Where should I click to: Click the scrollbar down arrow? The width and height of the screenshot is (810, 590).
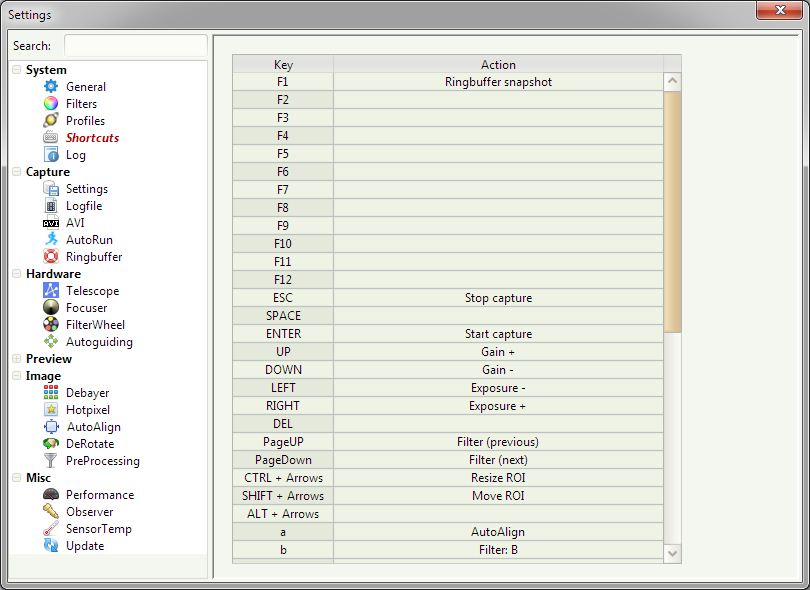click(672, 553)
